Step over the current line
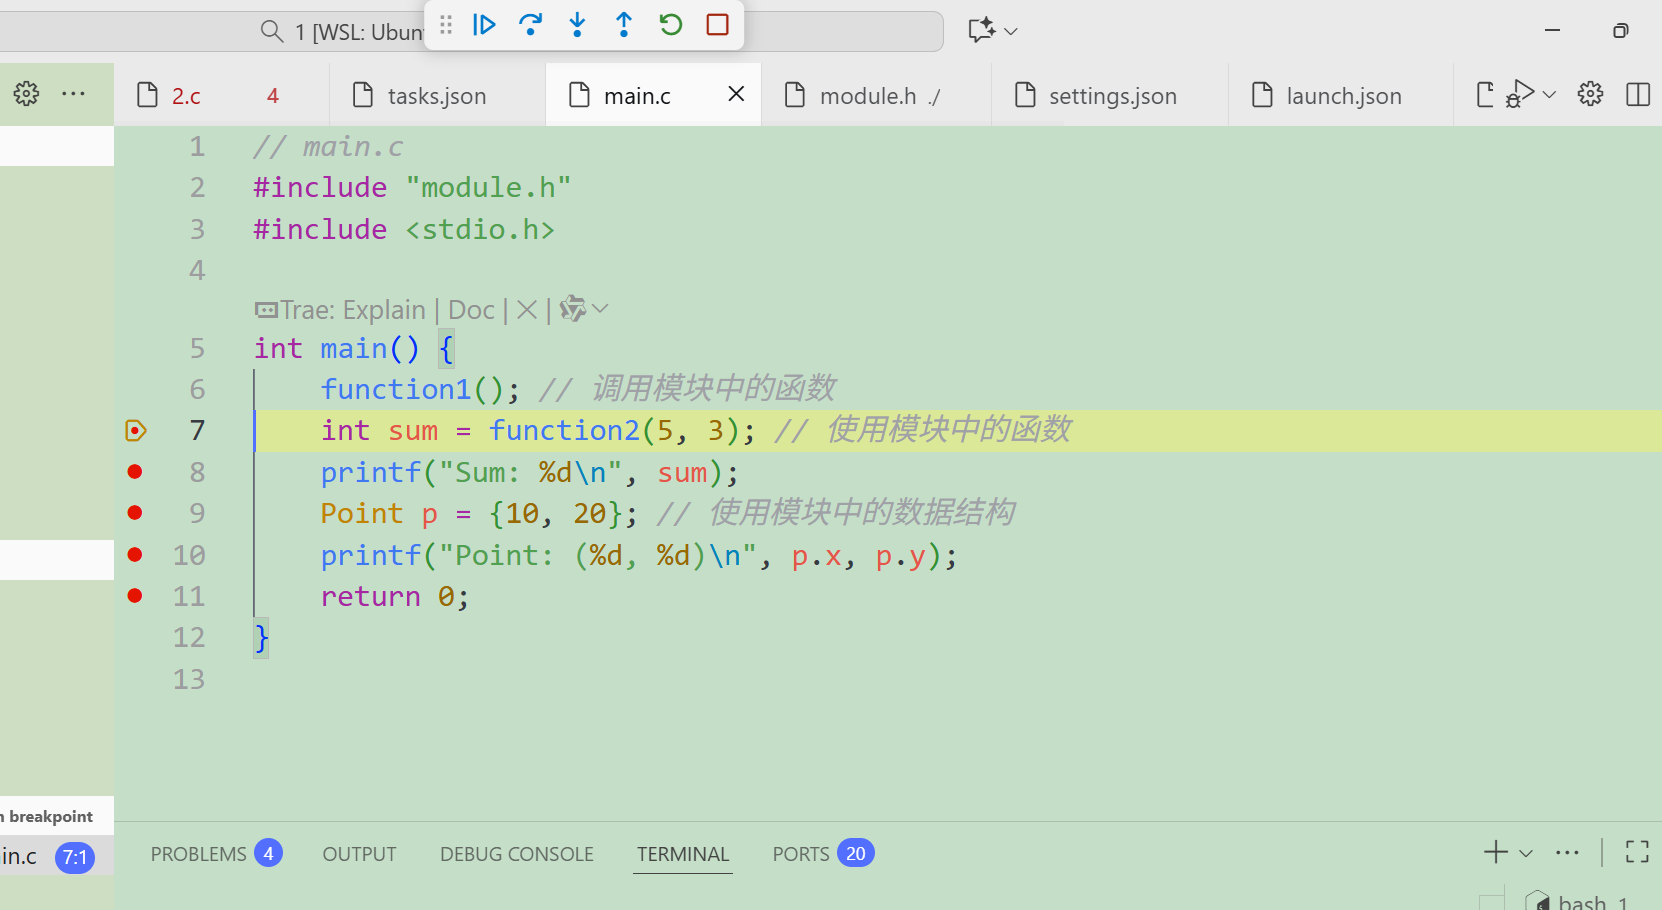This screenshot has height=910, width=1662. click(531, 25)
